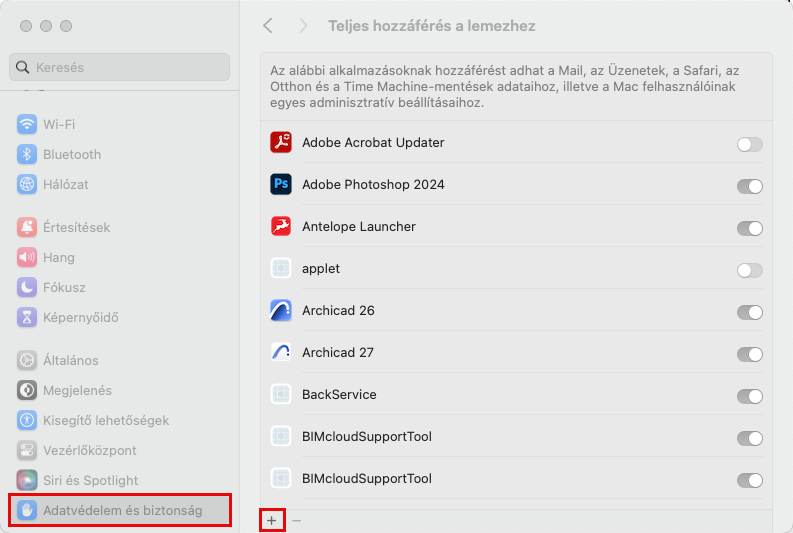The image size is (793, 533).
Task: Open Vezérlőközpont control center icon
Action: 27,451
